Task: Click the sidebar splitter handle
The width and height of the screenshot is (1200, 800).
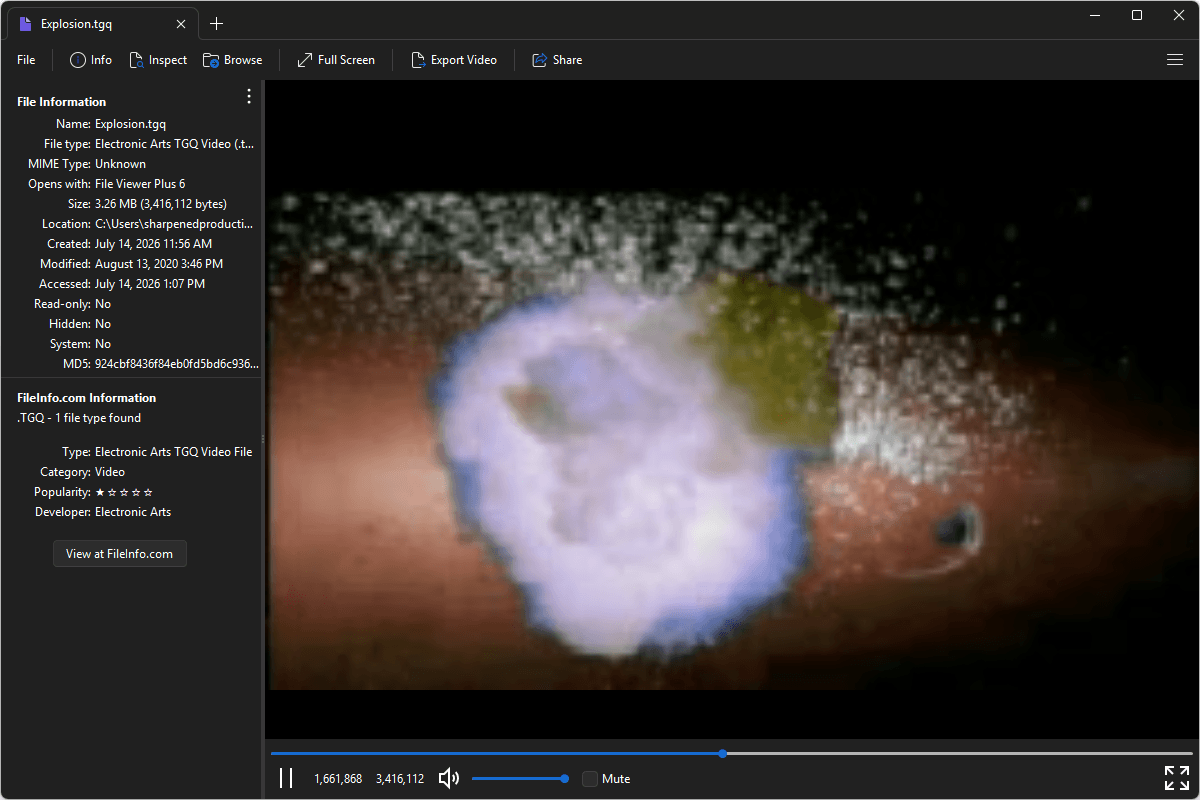Action: pos(262,439)
